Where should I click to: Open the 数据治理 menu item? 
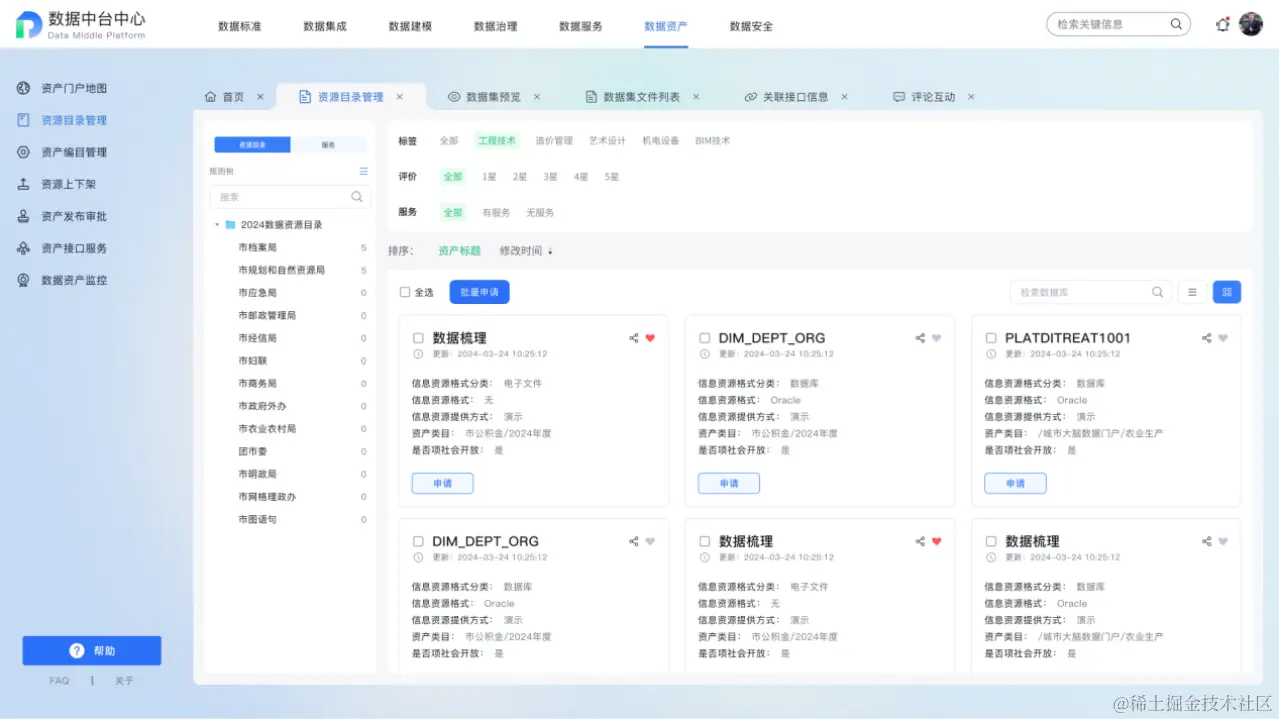496,27
